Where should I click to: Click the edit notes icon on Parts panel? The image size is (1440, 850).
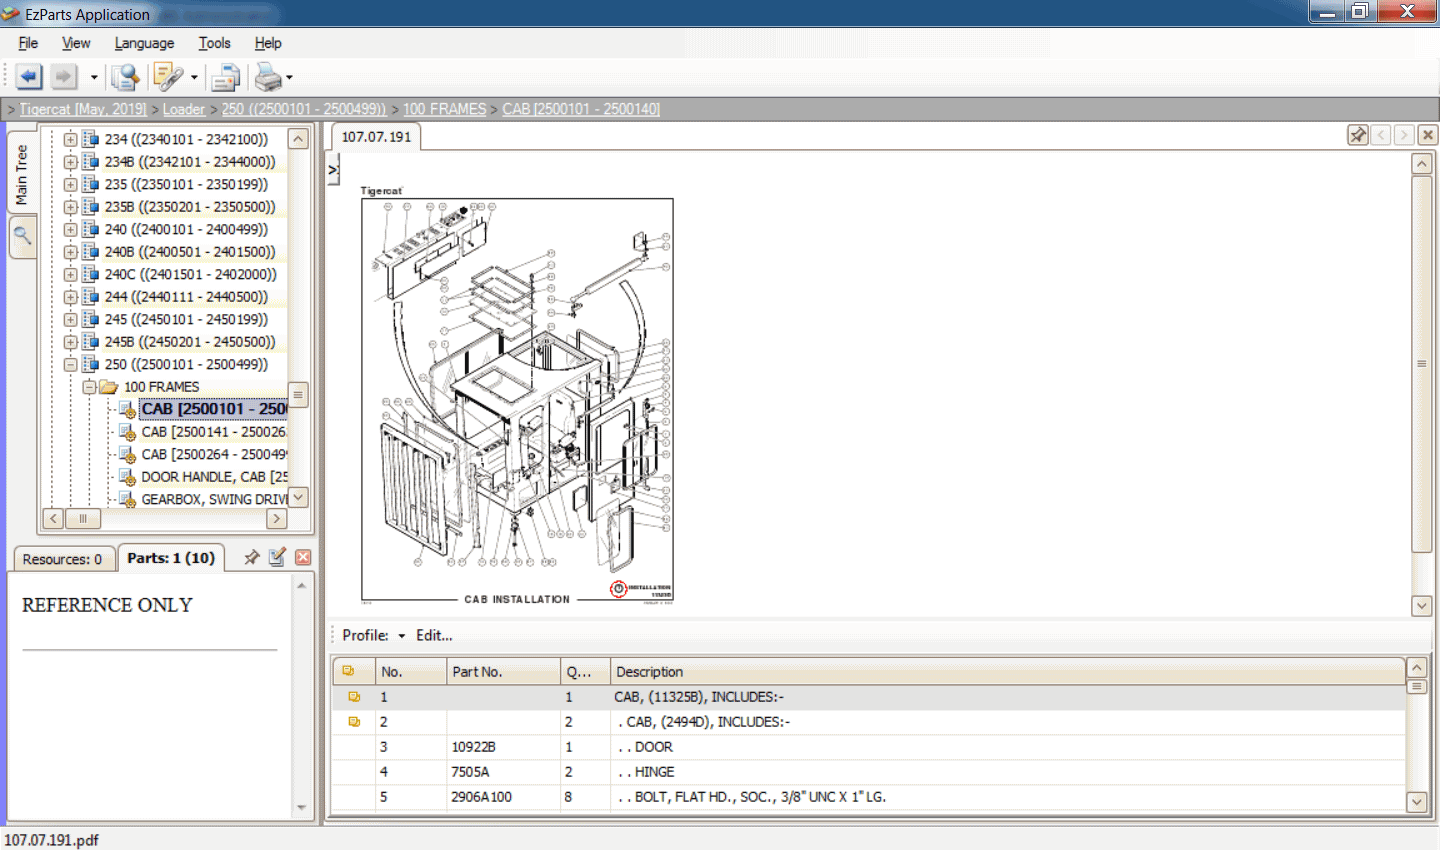[x=277, y=557]
